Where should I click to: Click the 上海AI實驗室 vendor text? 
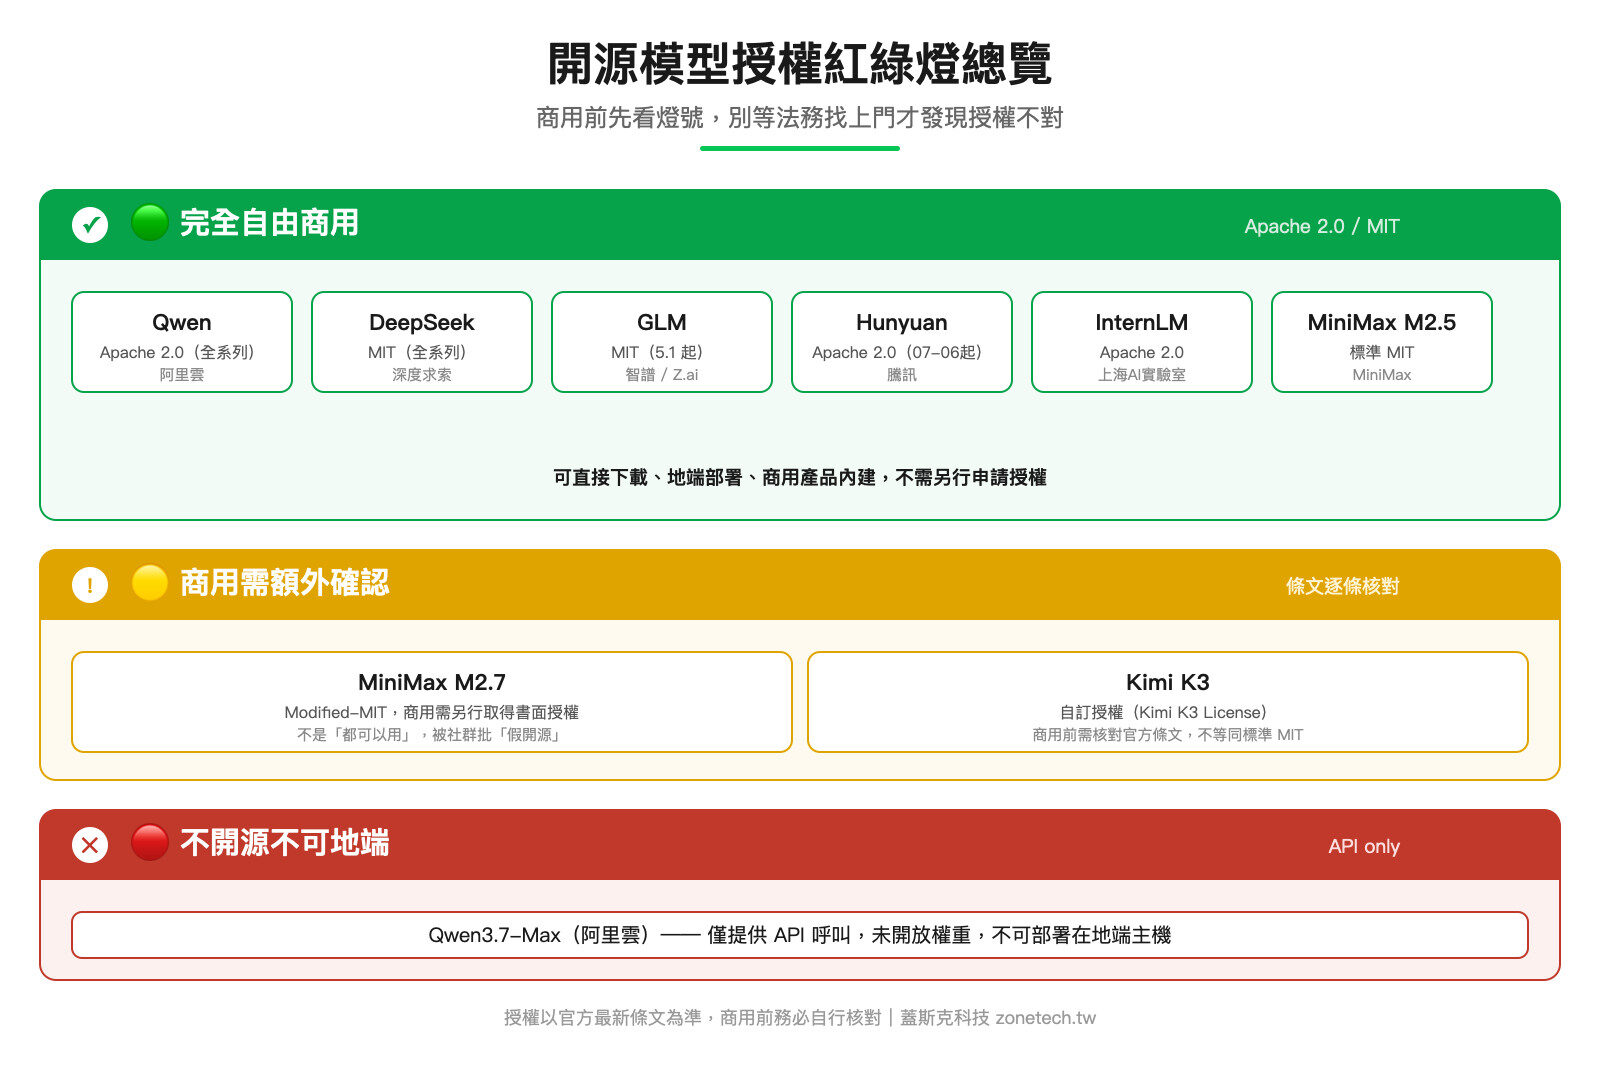(1142, 375)
